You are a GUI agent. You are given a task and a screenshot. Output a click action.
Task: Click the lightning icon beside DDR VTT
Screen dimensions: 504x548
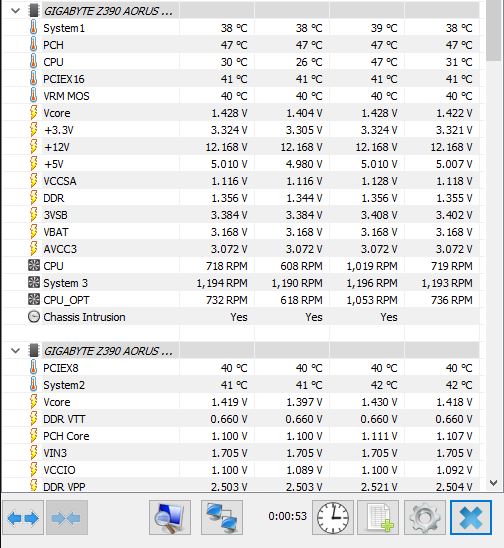(x=34, y=419)
